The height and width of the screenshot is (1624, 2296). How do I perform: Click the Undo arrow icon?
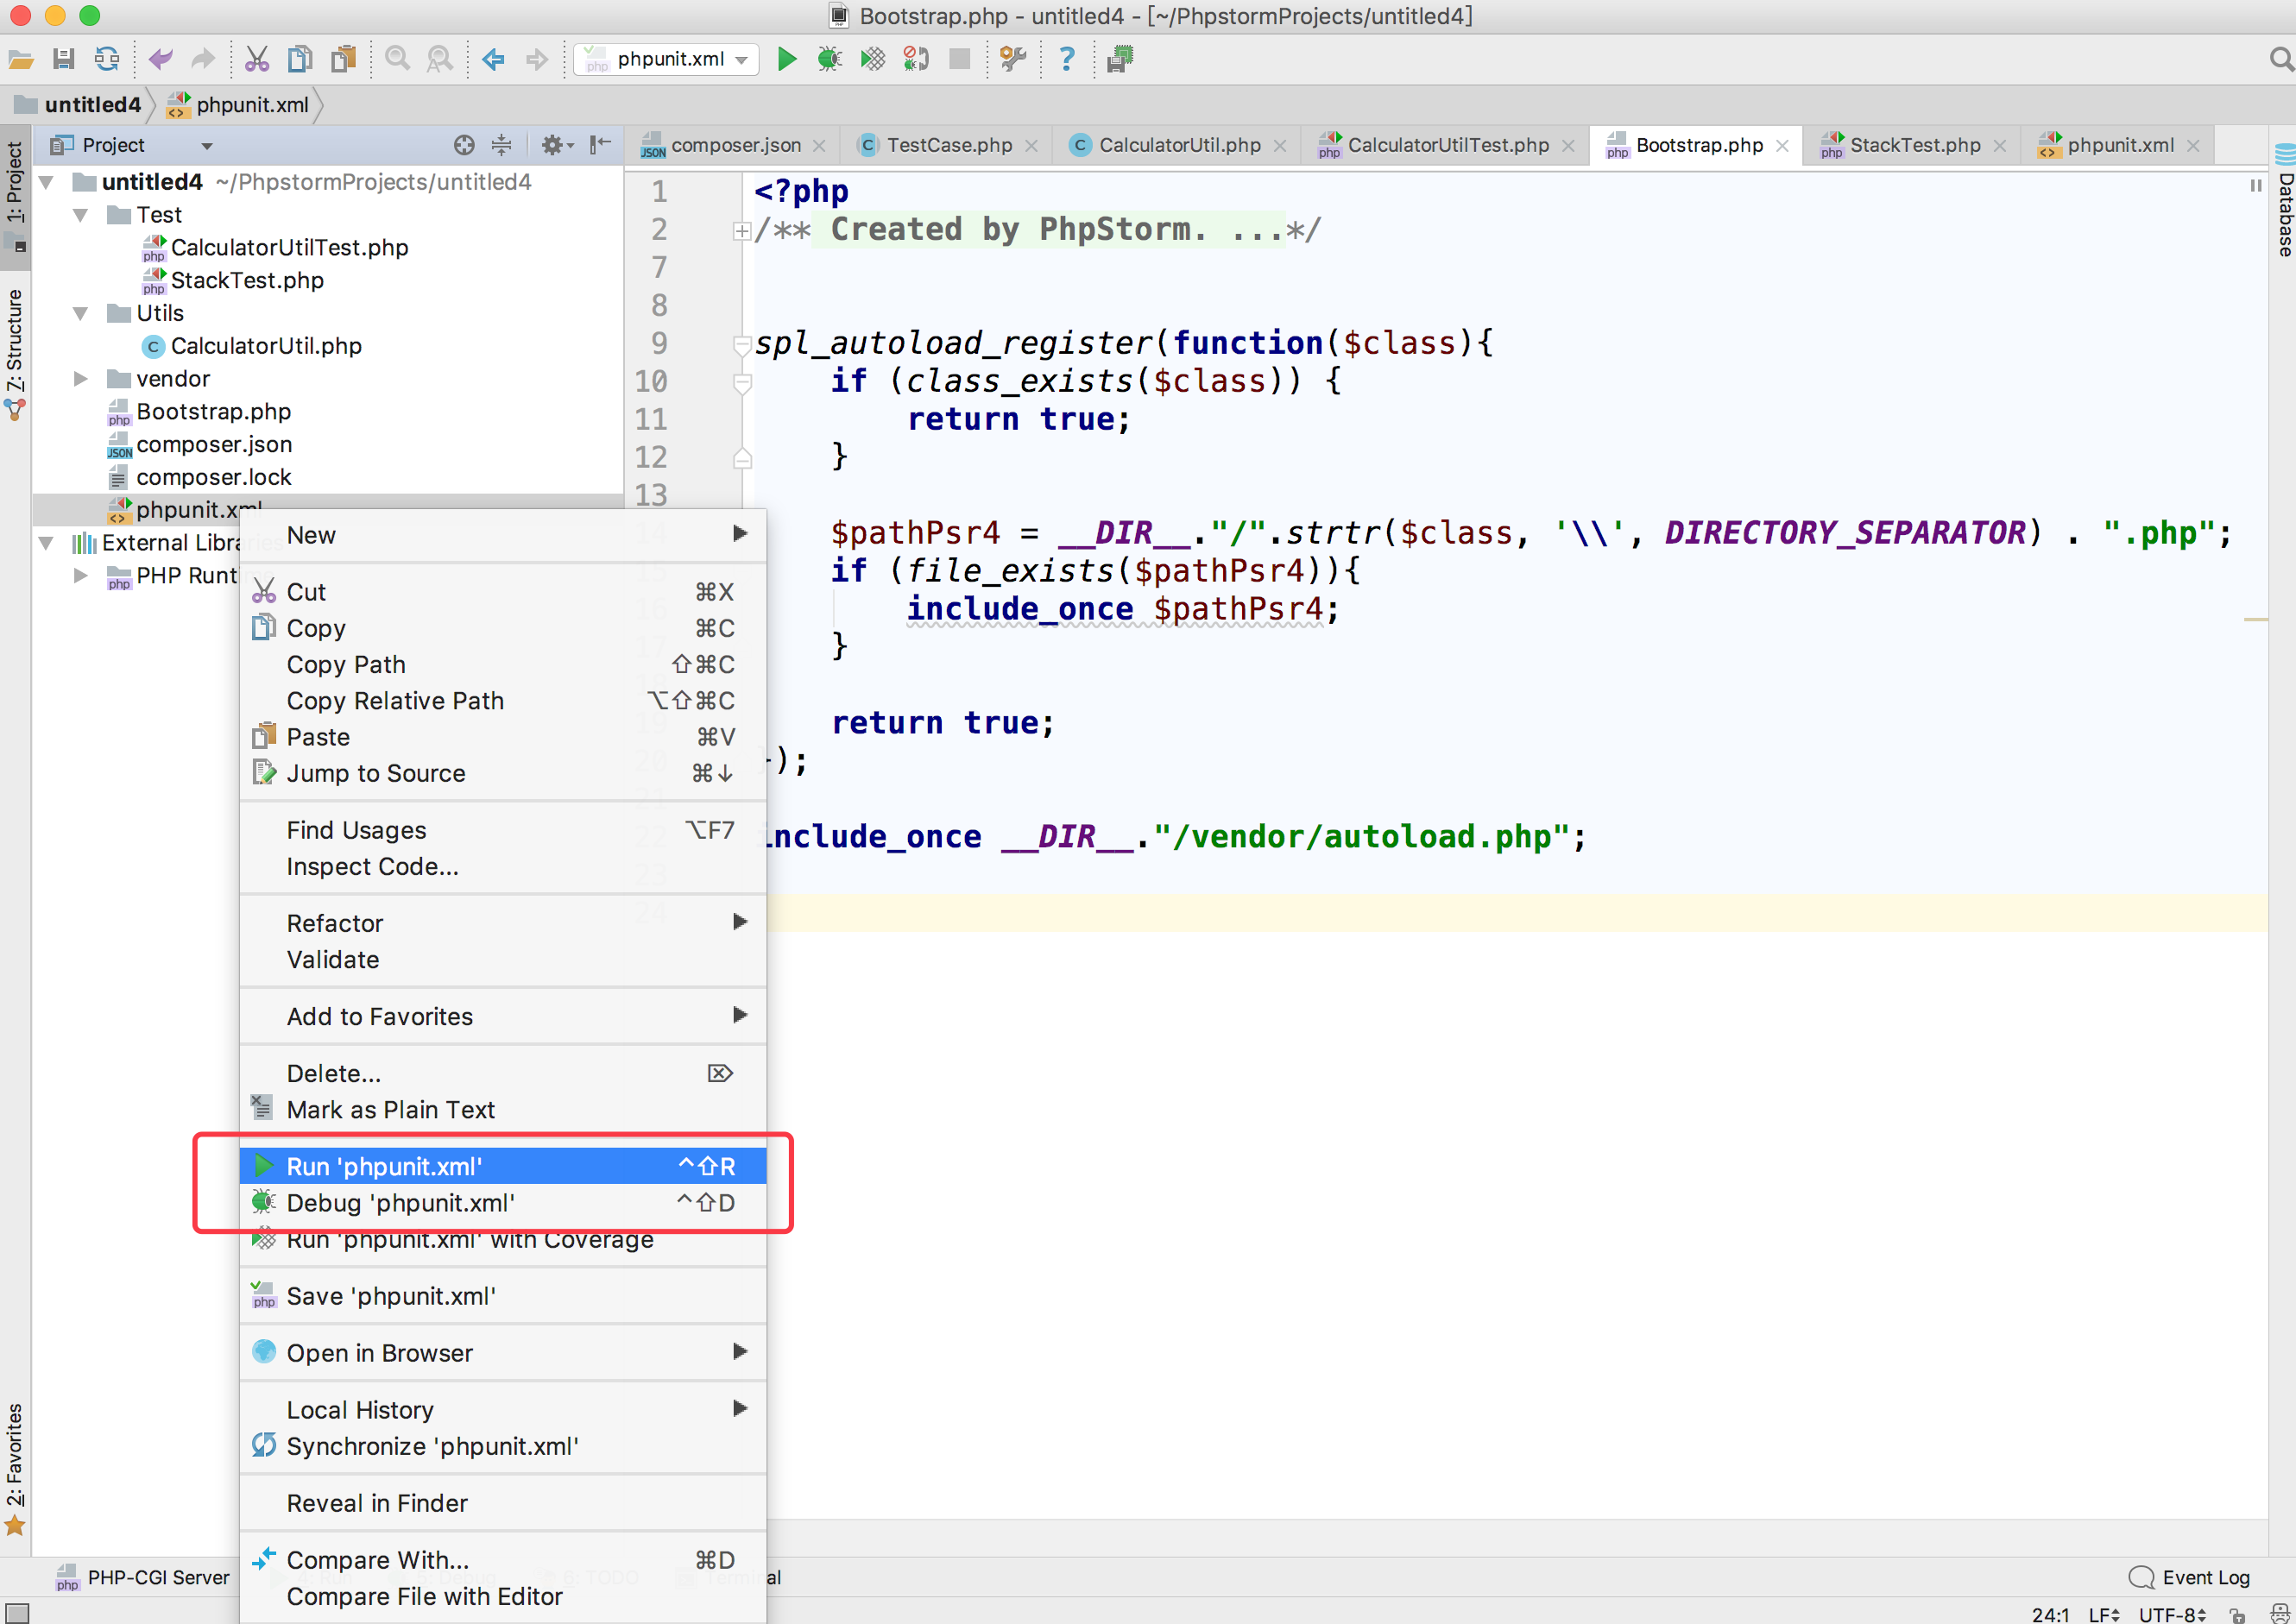point(160,60)
